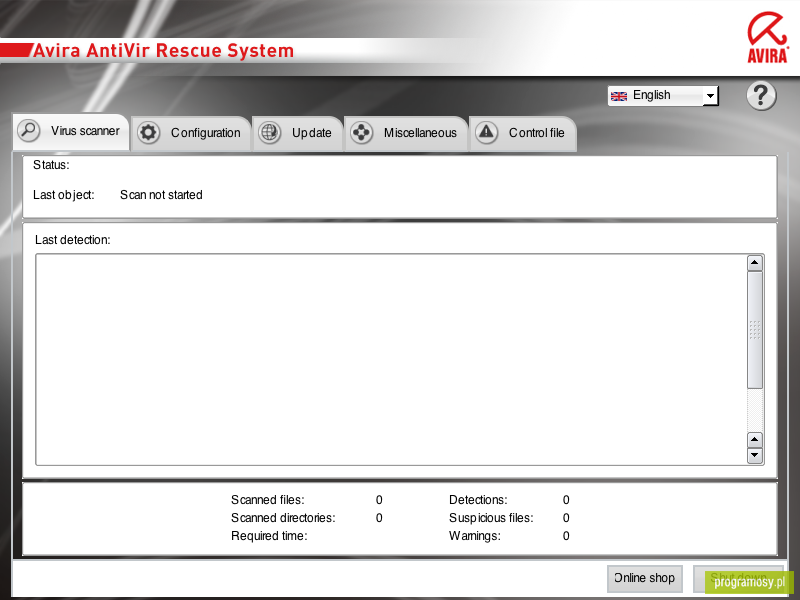Click the Scanned files count value 0
Viewport: 800px width, 600px height.
[x=379, y=499]
